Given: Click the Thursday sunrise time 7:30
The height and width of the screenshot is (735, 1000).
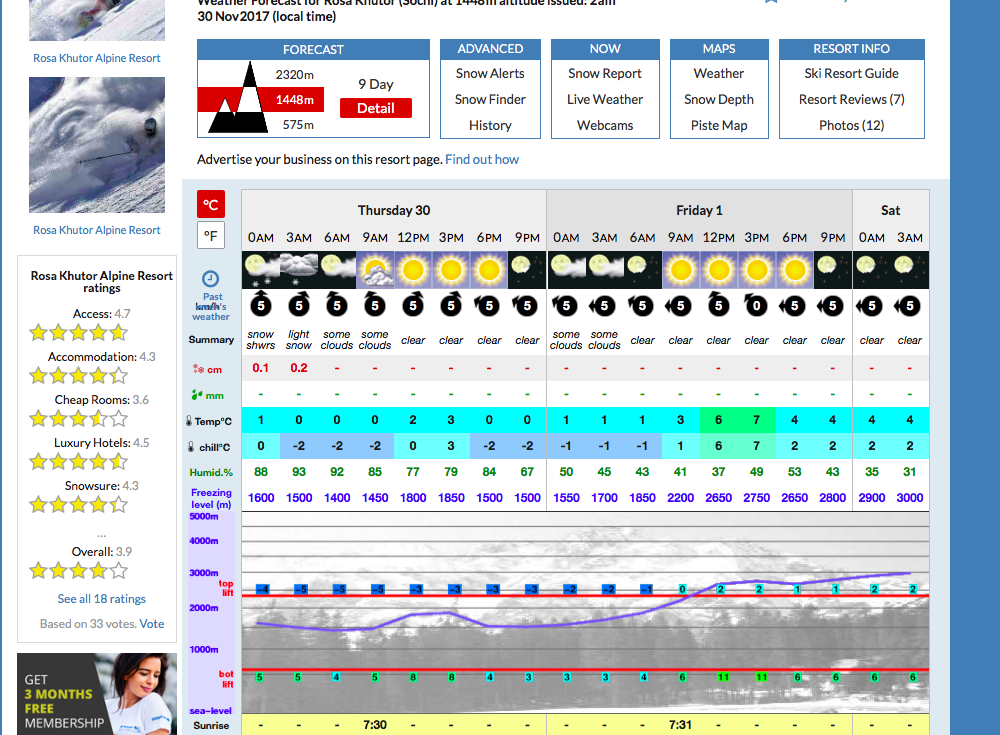Looking at the screenshot, I should click(x=375, y=725).
